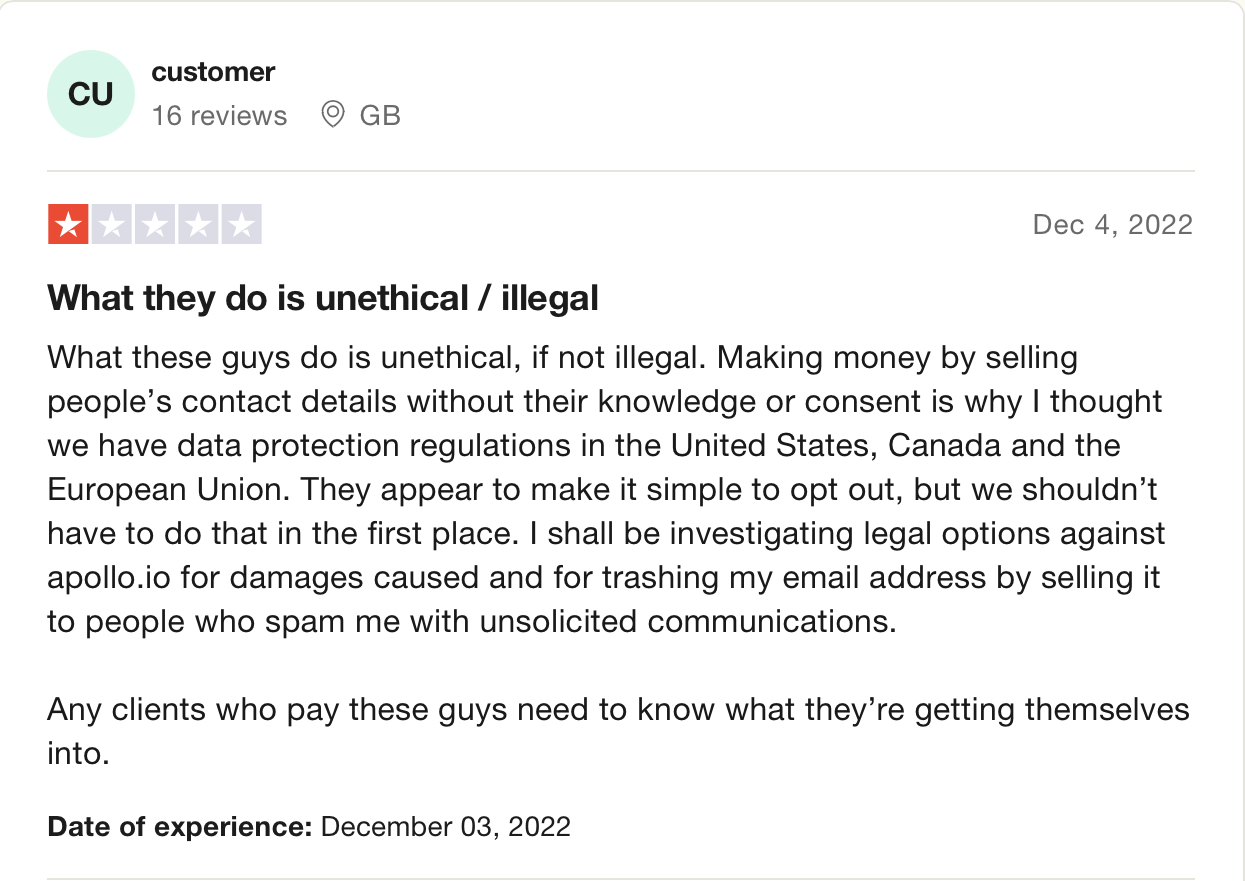Open the reviewer profile named customer
Screen dimensions: 1245x881
(213, 72)
